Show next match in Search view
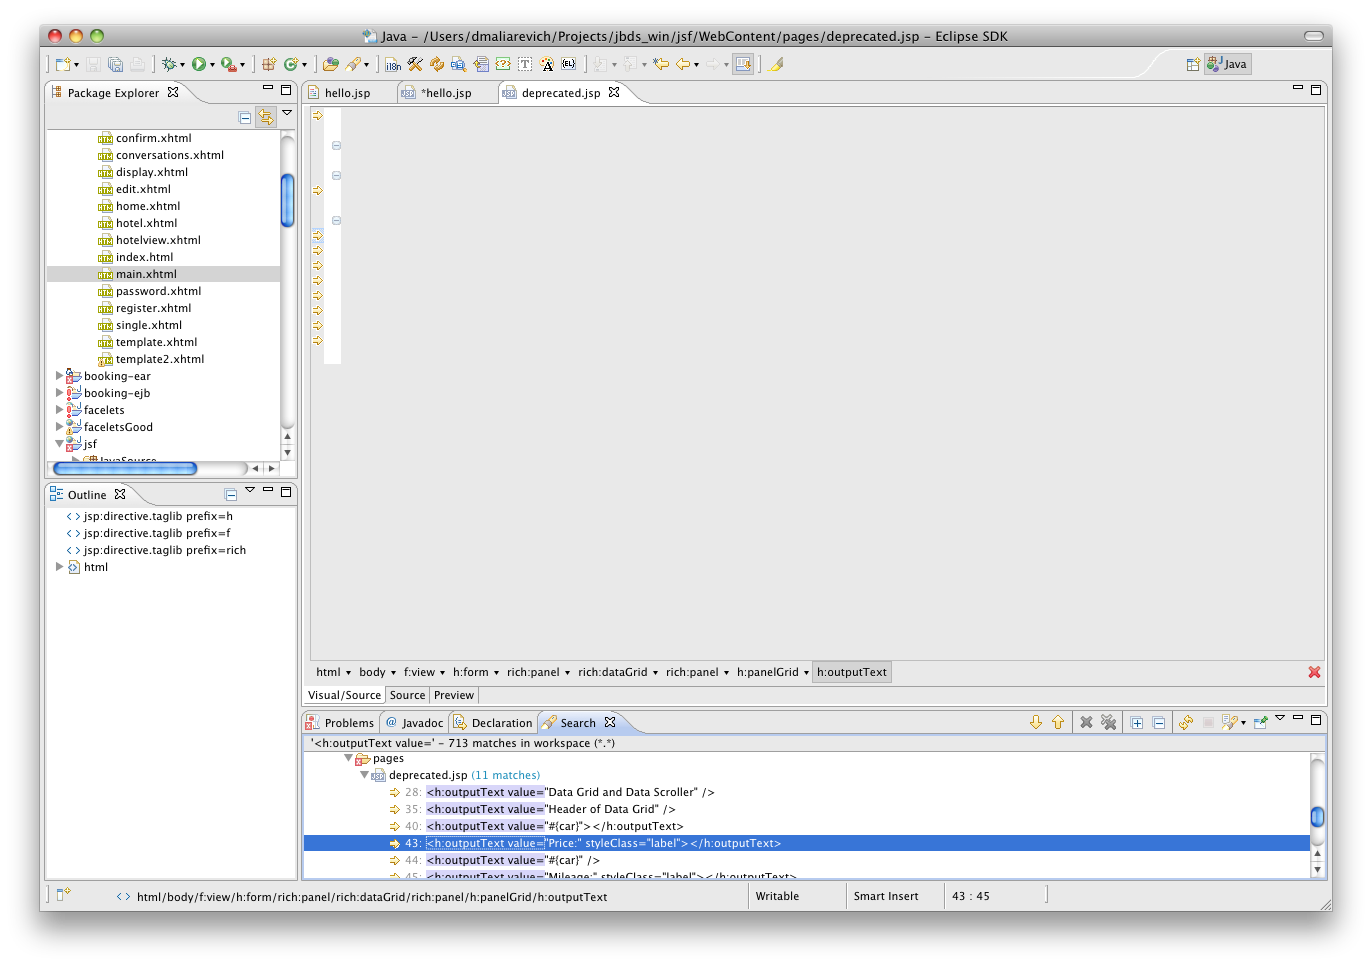 pos(1036,722)
